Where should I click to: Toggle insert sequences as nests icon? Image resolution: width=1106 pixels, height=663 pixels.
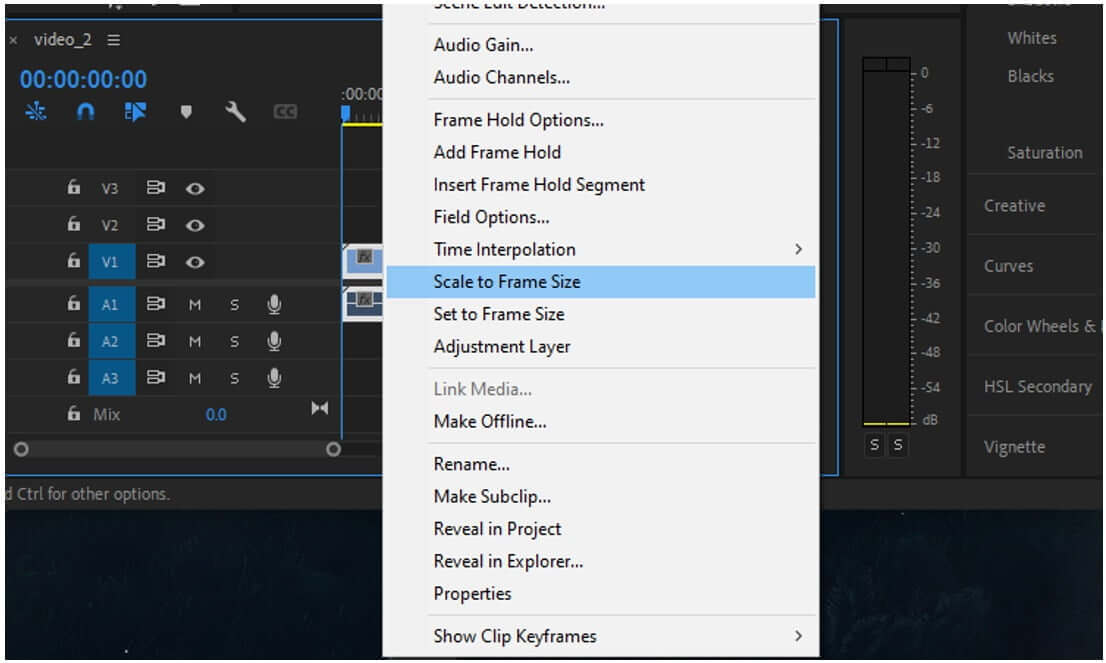coord(35,111)
